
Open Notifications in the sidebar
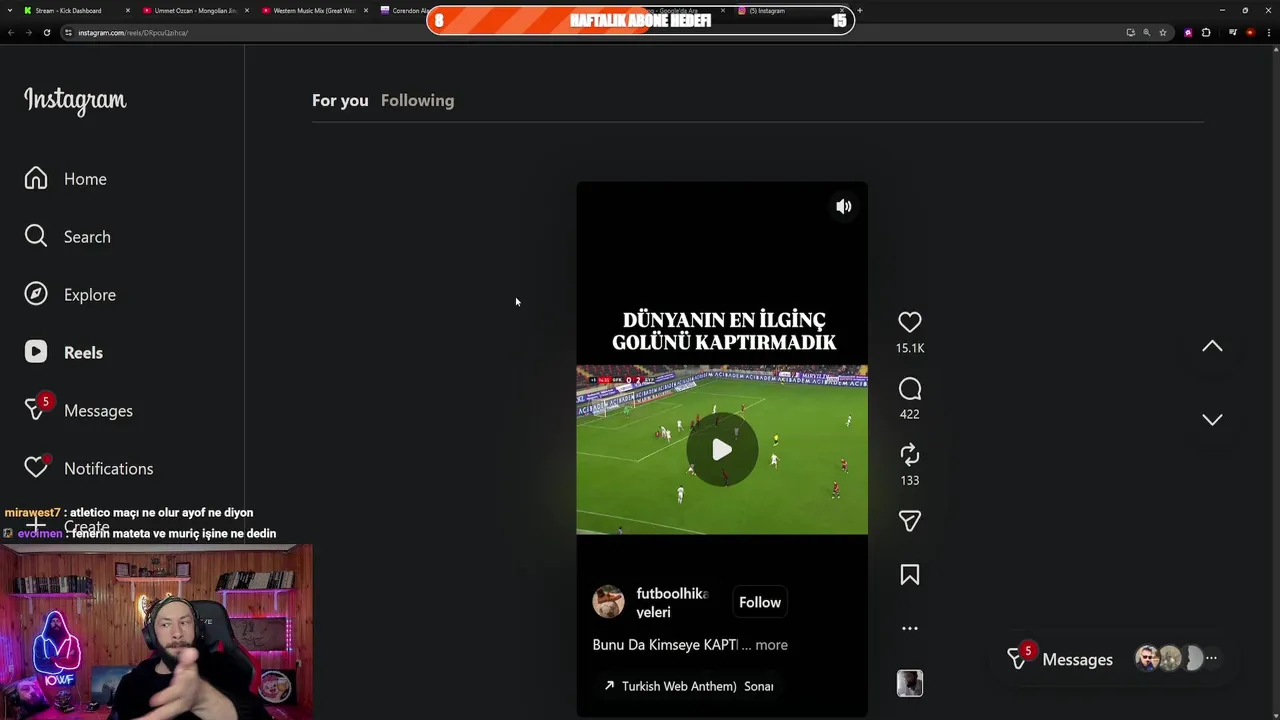pyautogui.click(x=88, y=468)
